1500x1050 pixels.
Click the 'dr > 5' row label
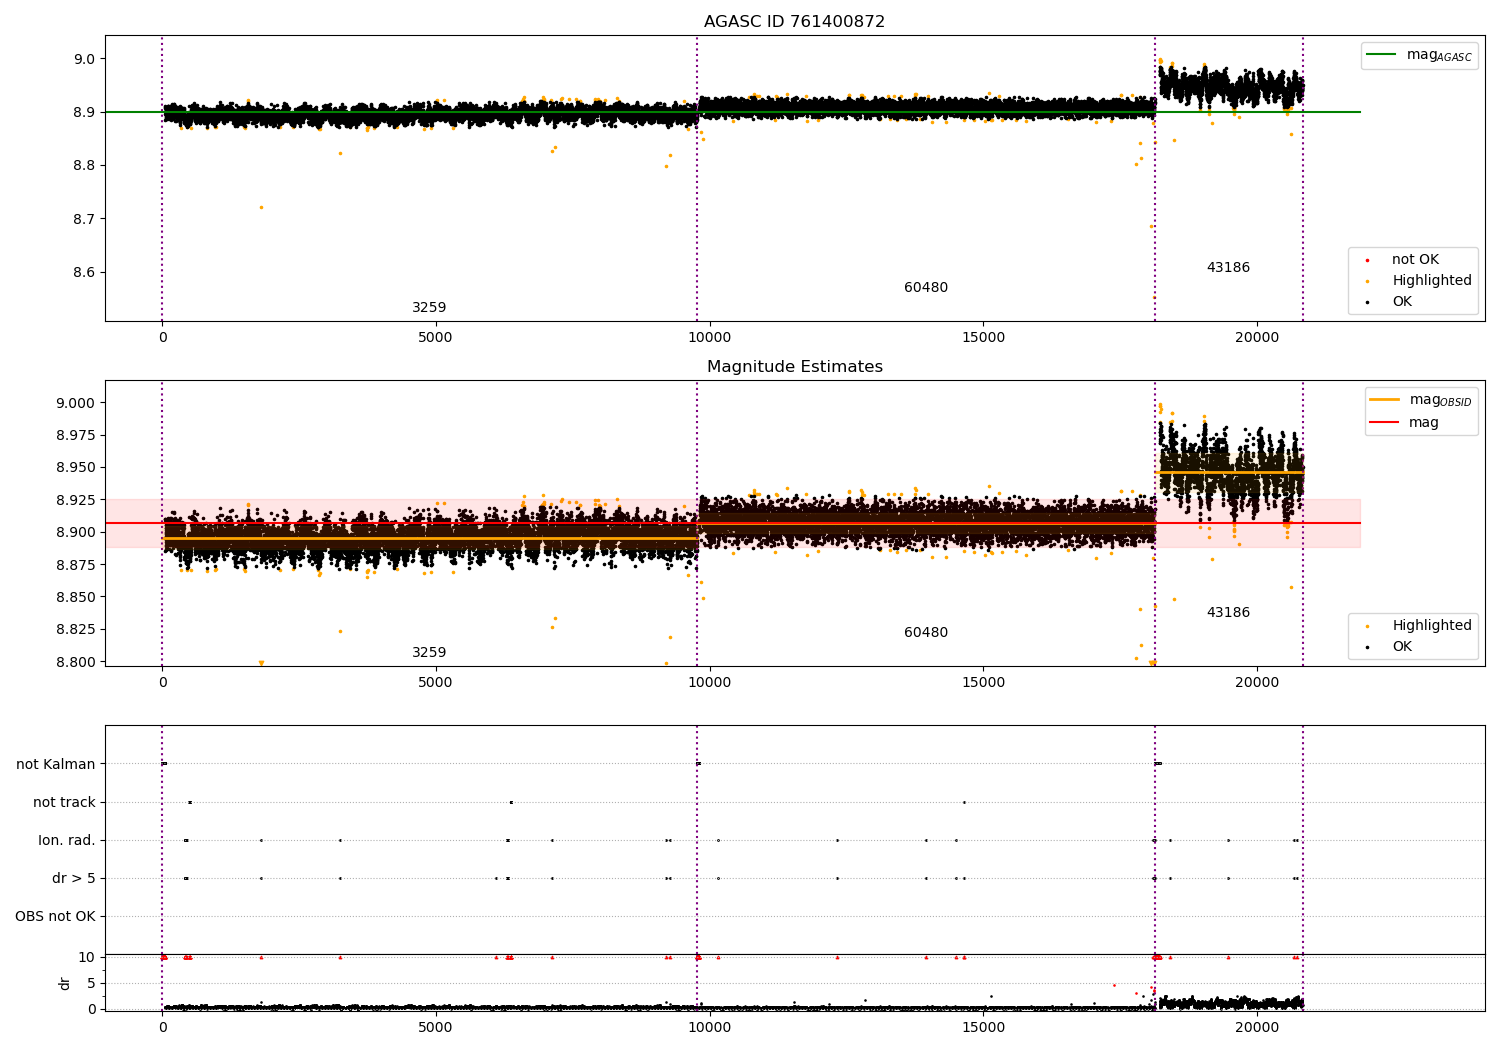(74, 879)
